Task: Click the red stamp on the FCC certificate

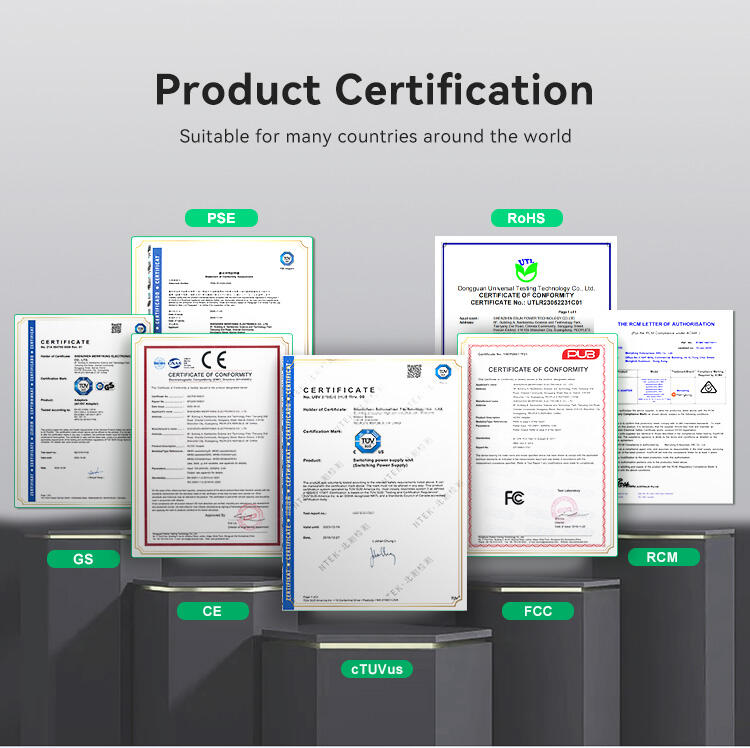Action: 563,508
